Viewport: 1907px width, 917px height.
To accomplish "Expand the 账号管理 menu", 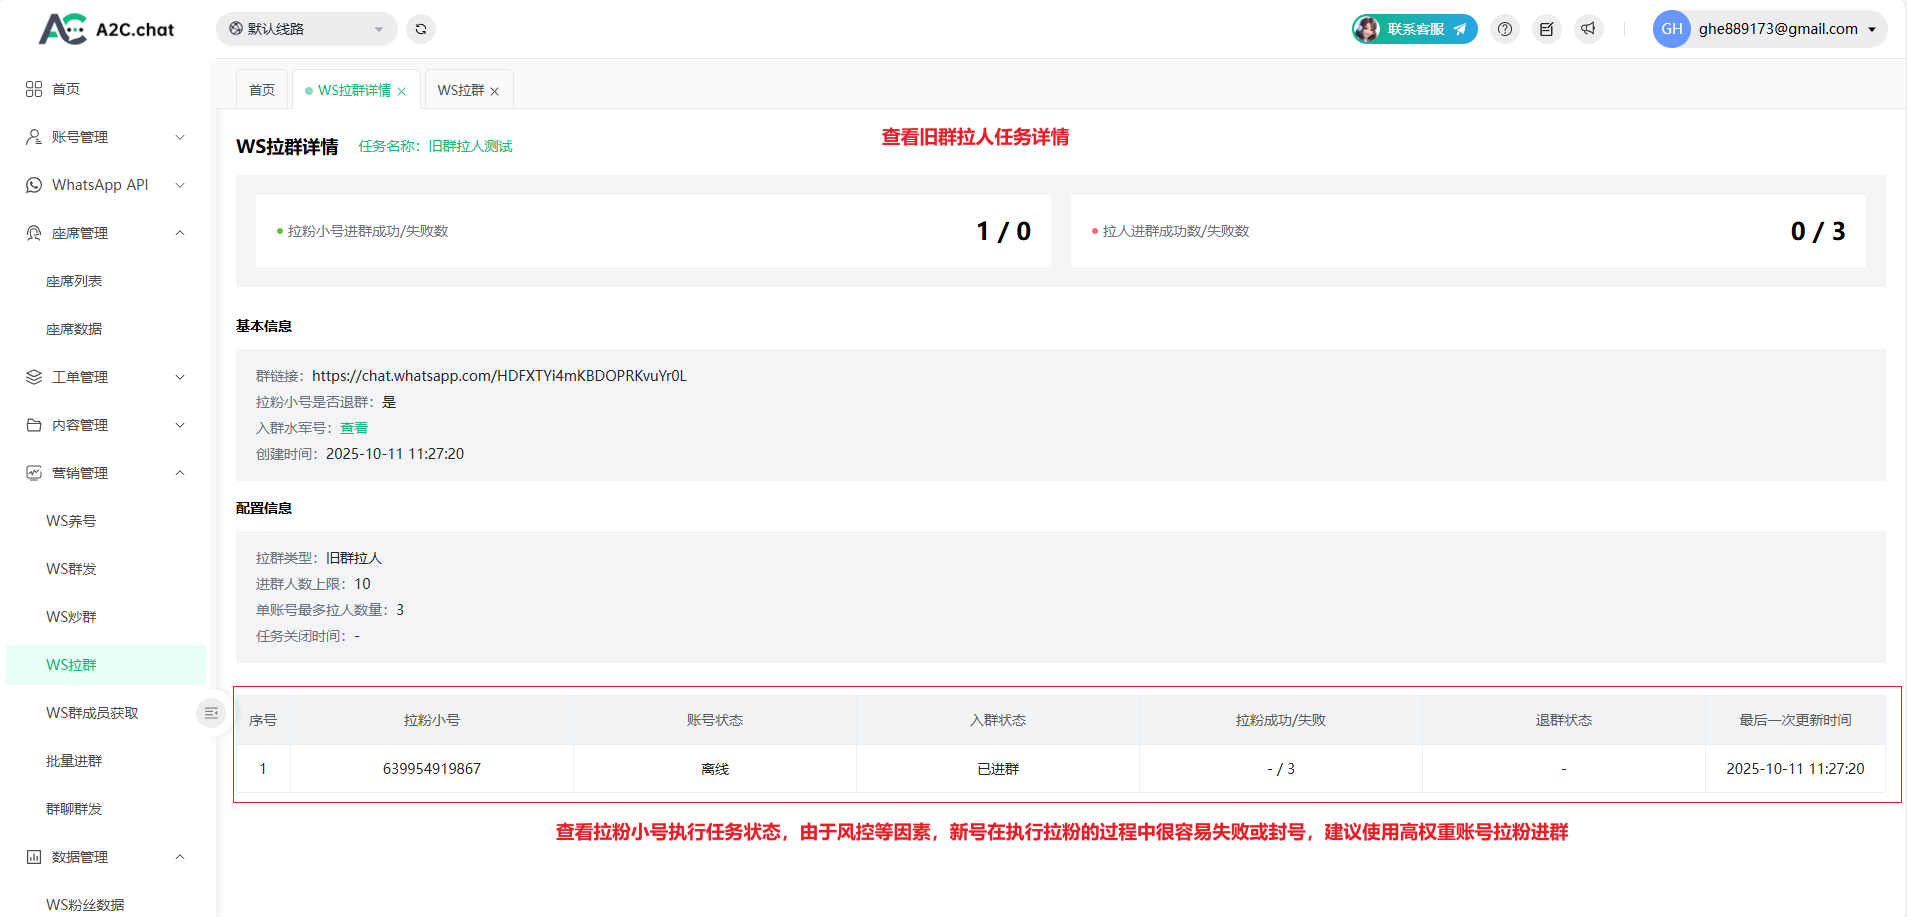I will click(x=105, y=137).
